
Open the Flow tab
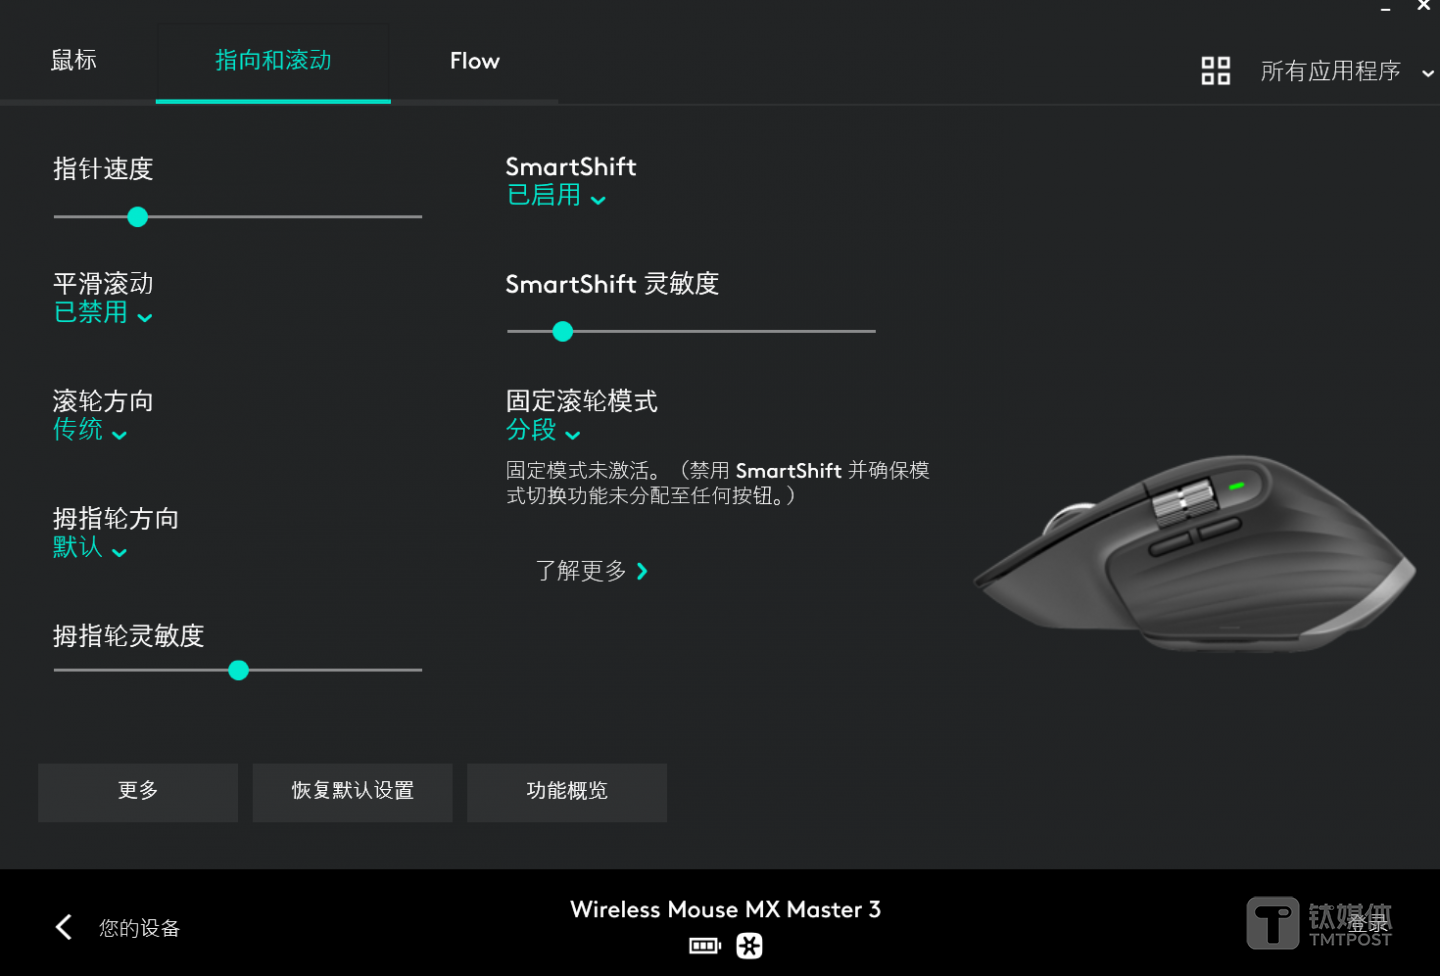point(474,60)
